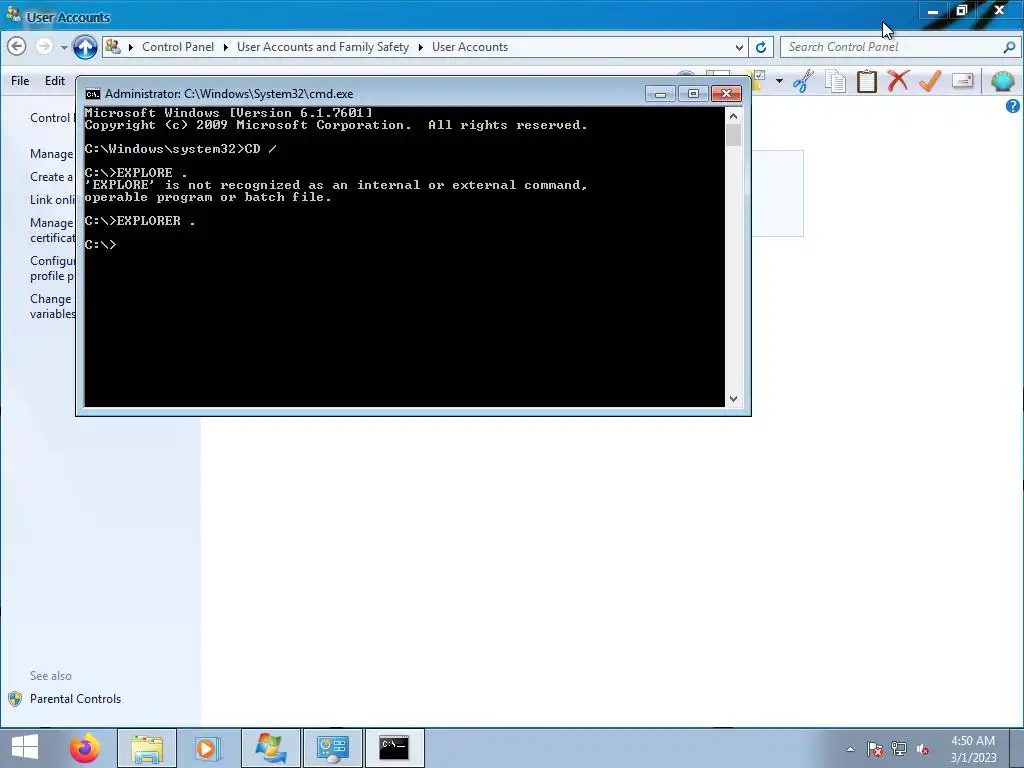The width and height of the screenshot is (1024, 768).
Task: Click the 'Create a' sidebar link
Action: point(52,177)
